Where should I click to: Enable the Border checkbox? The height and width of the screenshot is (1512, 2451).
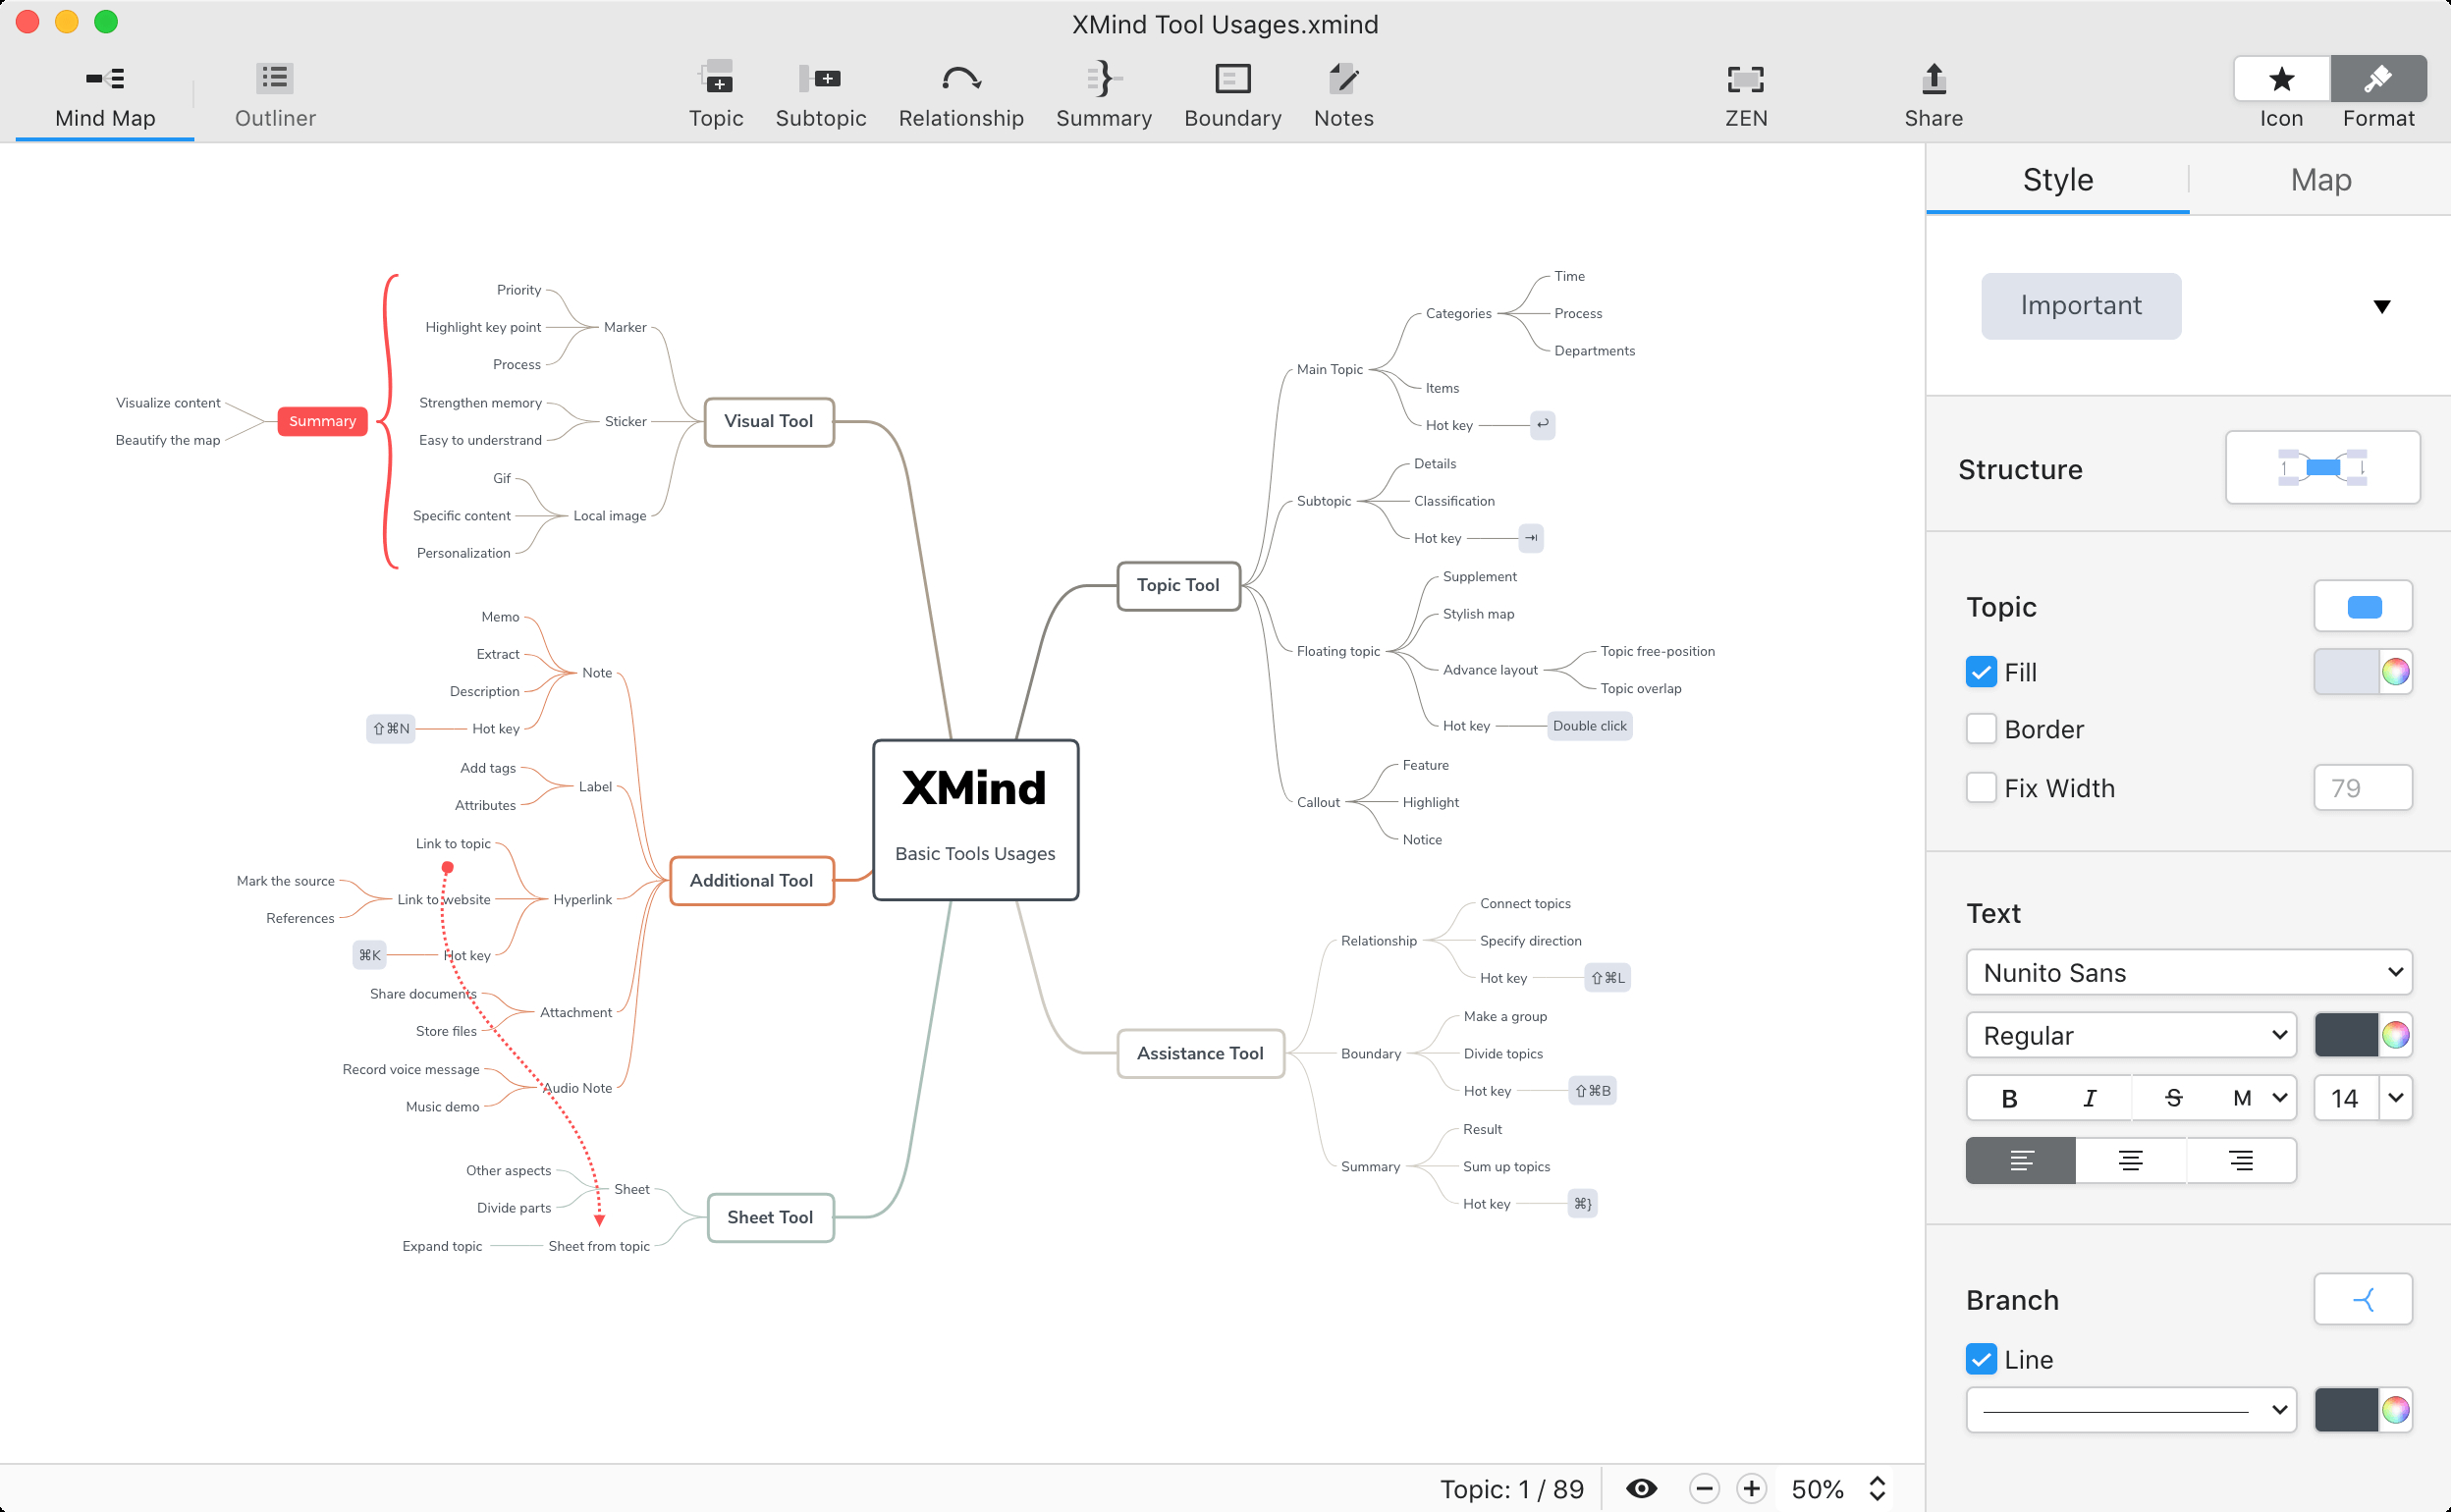1980,728
